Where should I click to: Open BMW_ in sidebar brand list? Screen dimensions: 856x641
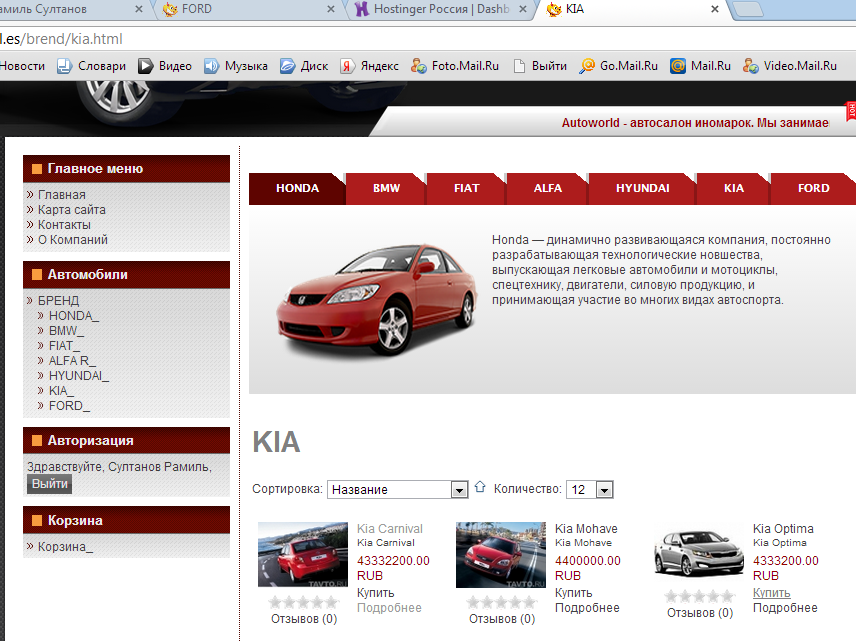(x=66, y=331)
